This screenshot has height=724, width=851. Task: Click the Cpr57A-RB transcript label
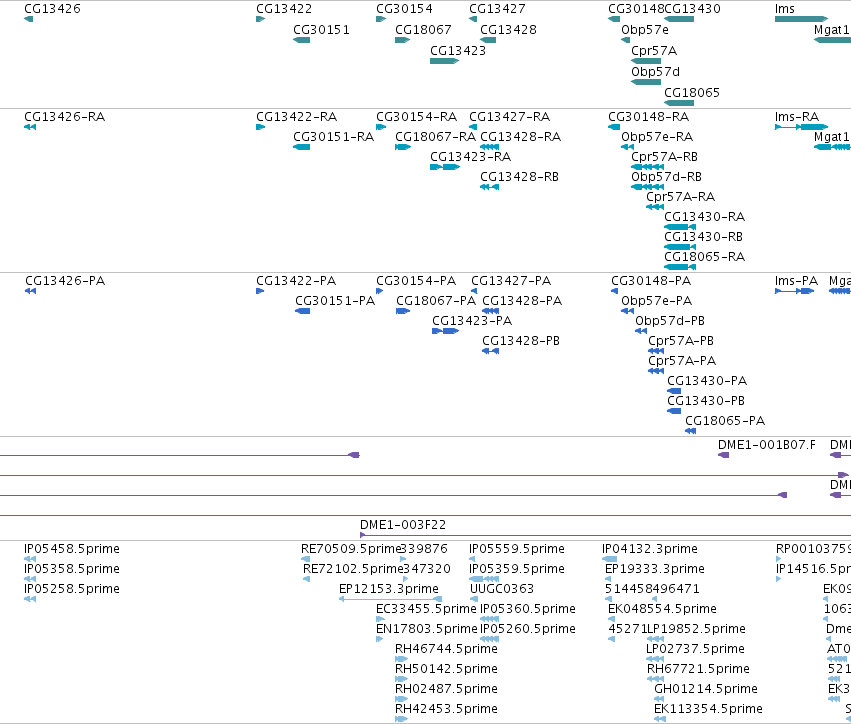[x=664, y=157]
